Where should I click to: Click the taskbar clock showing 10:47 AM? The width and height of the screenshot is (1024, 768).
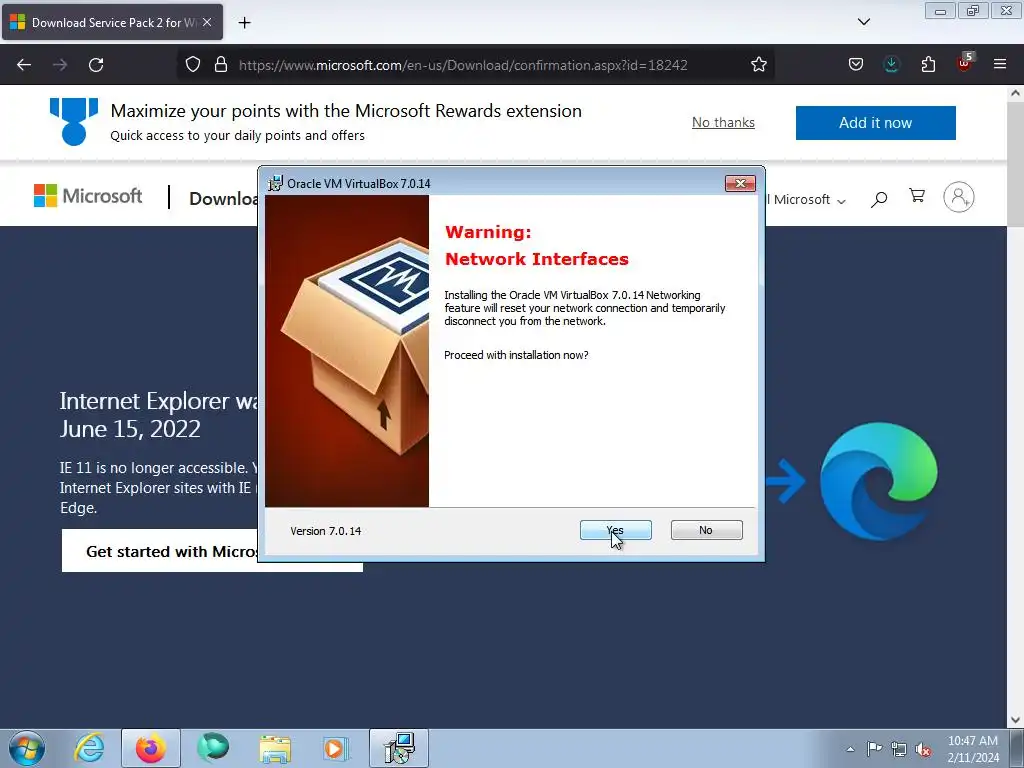(x=972, y=749)
